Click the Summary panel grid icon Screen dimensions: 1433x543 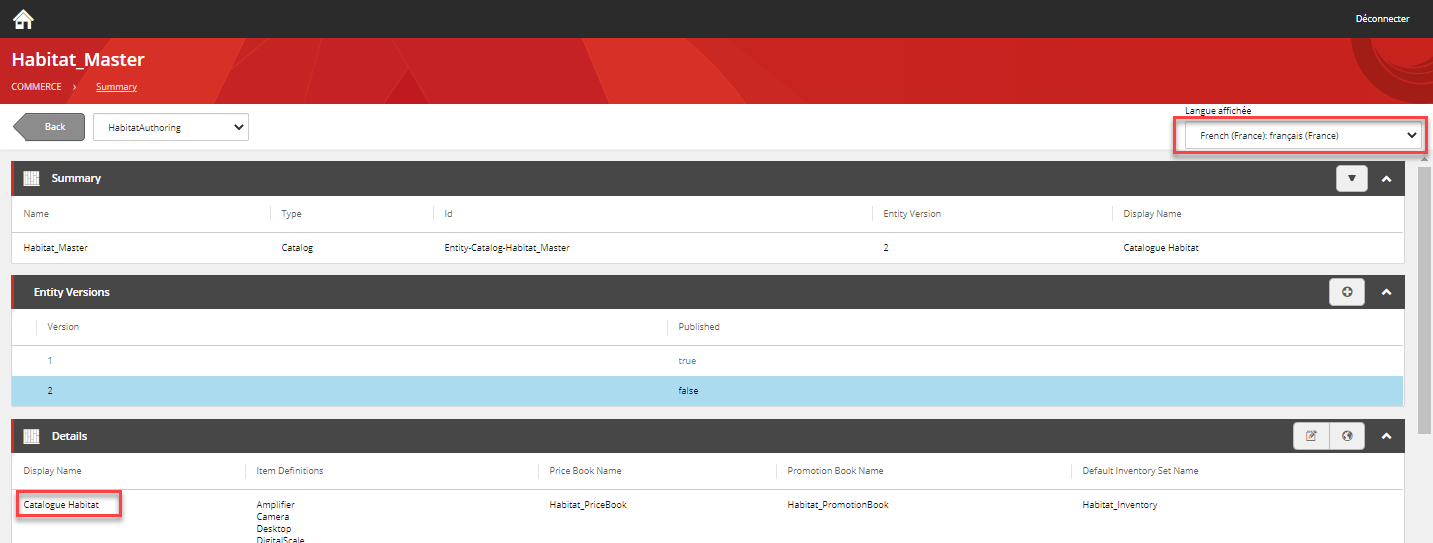(x=31, y=178)
